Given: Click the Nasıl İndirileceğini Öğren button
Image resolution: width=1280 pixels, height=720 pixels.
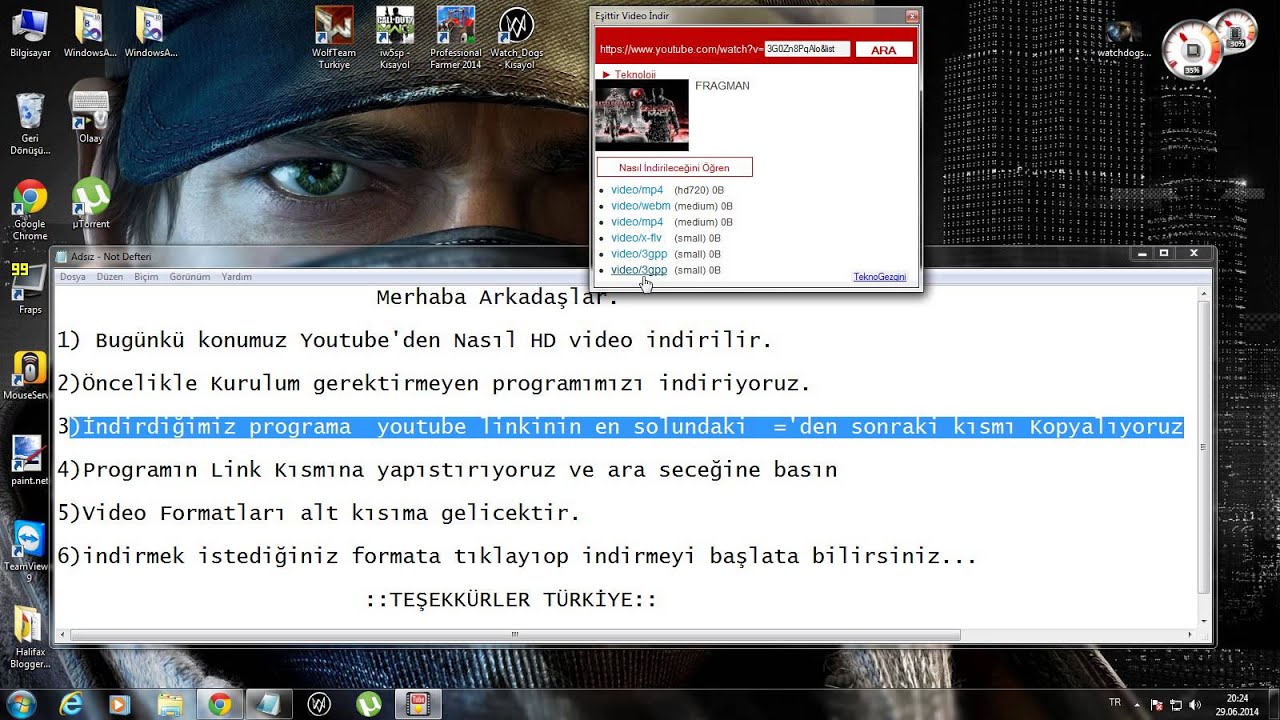Looking at the screenshot, I should (675, 168).
